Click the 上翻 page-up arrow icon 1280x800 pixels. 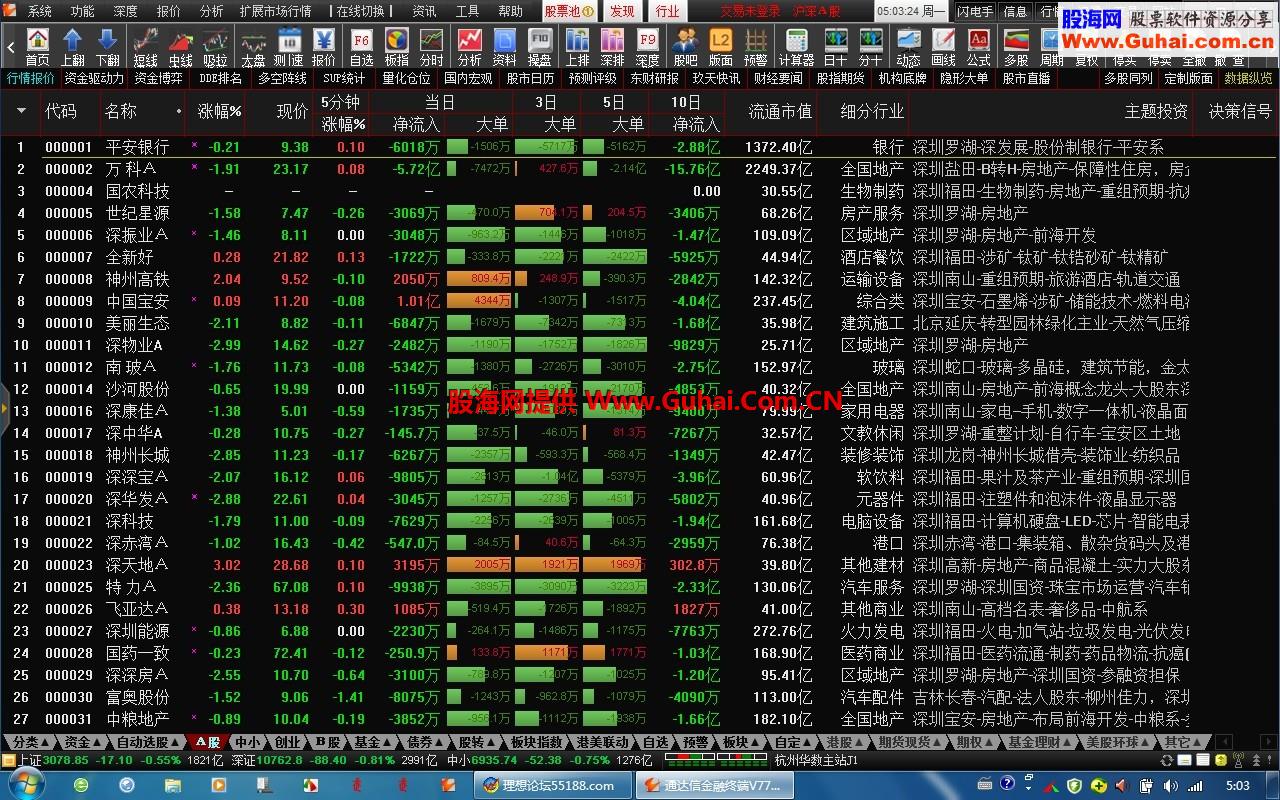[72, 47]
